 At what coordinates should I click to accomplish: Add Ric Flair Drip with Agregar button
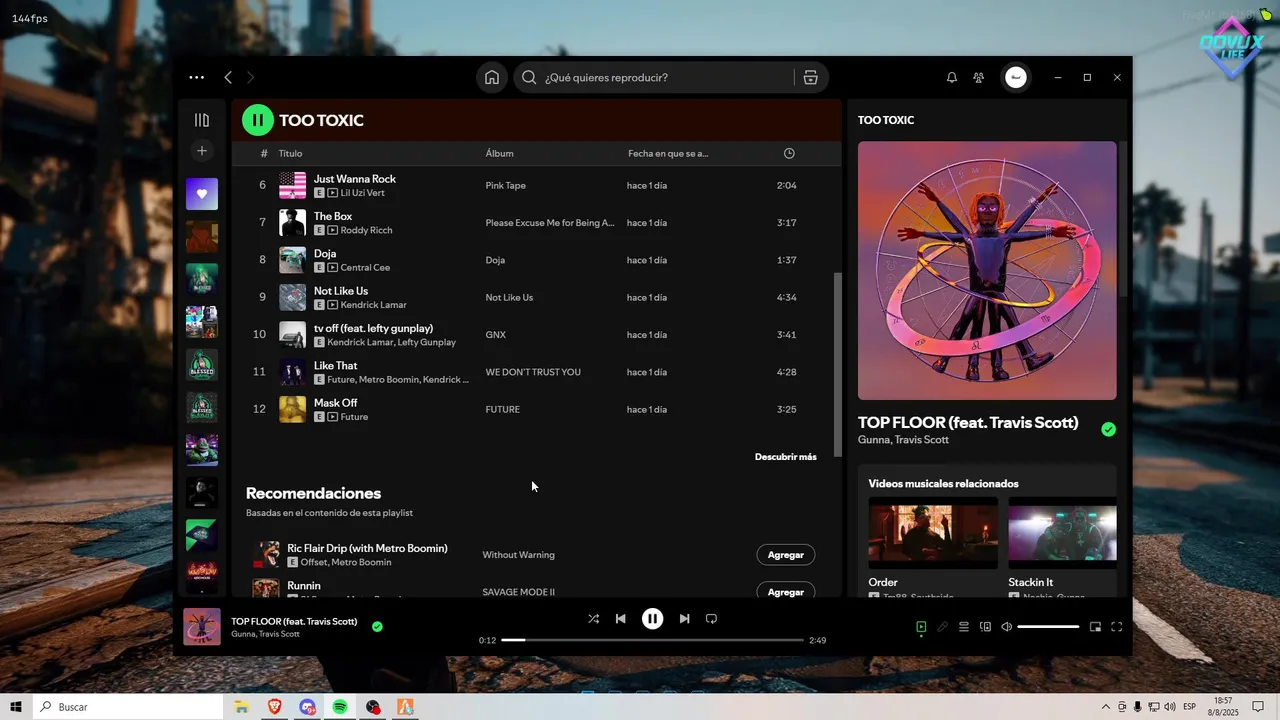coord(785,555)
